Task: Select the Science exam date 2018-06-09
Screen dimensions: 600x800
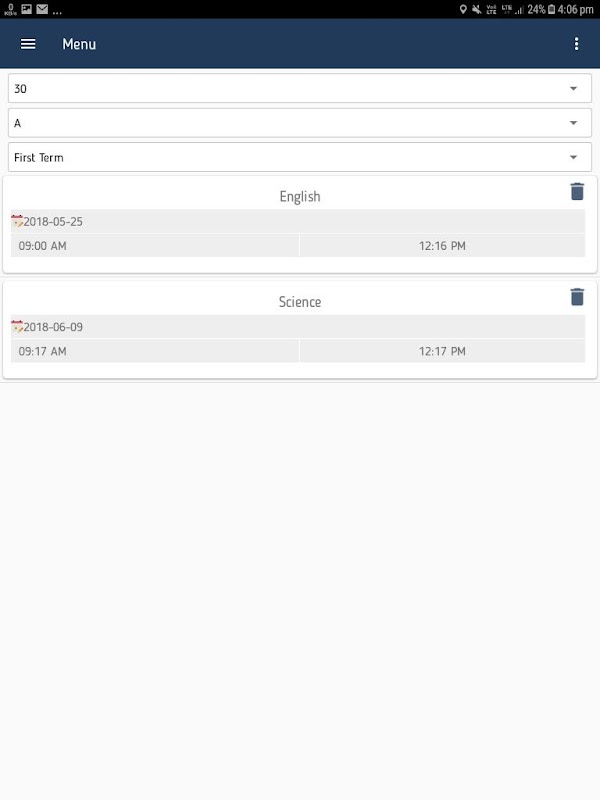Action: 54,327
